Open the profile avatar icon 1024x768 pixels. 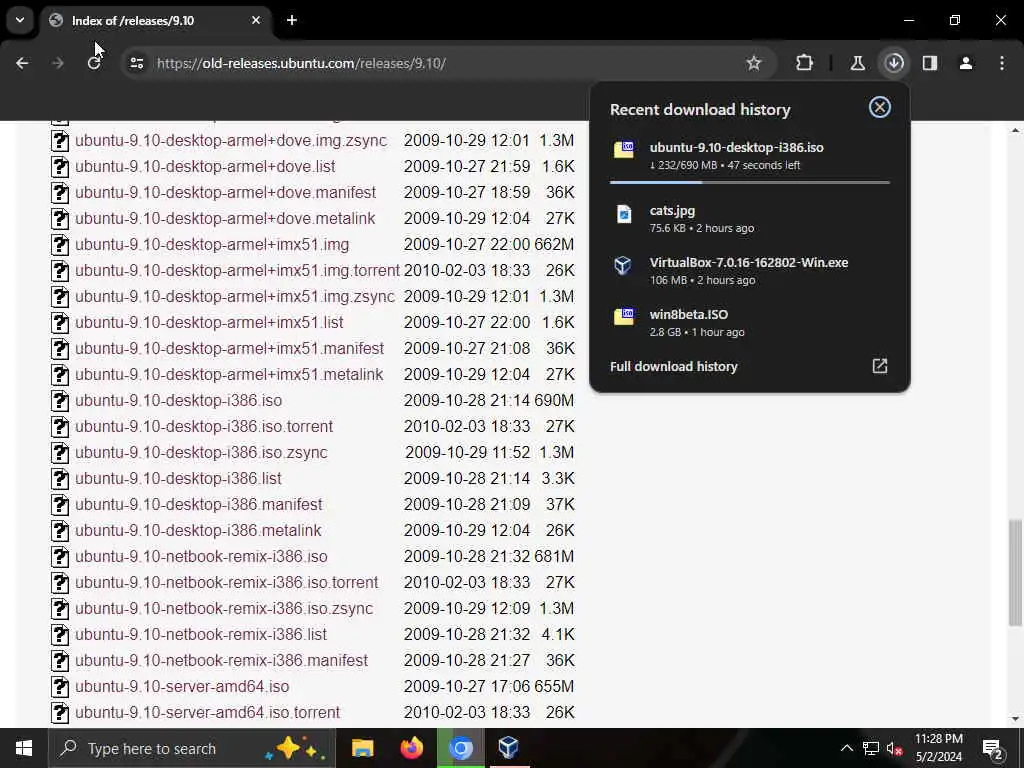click(966, 63)
